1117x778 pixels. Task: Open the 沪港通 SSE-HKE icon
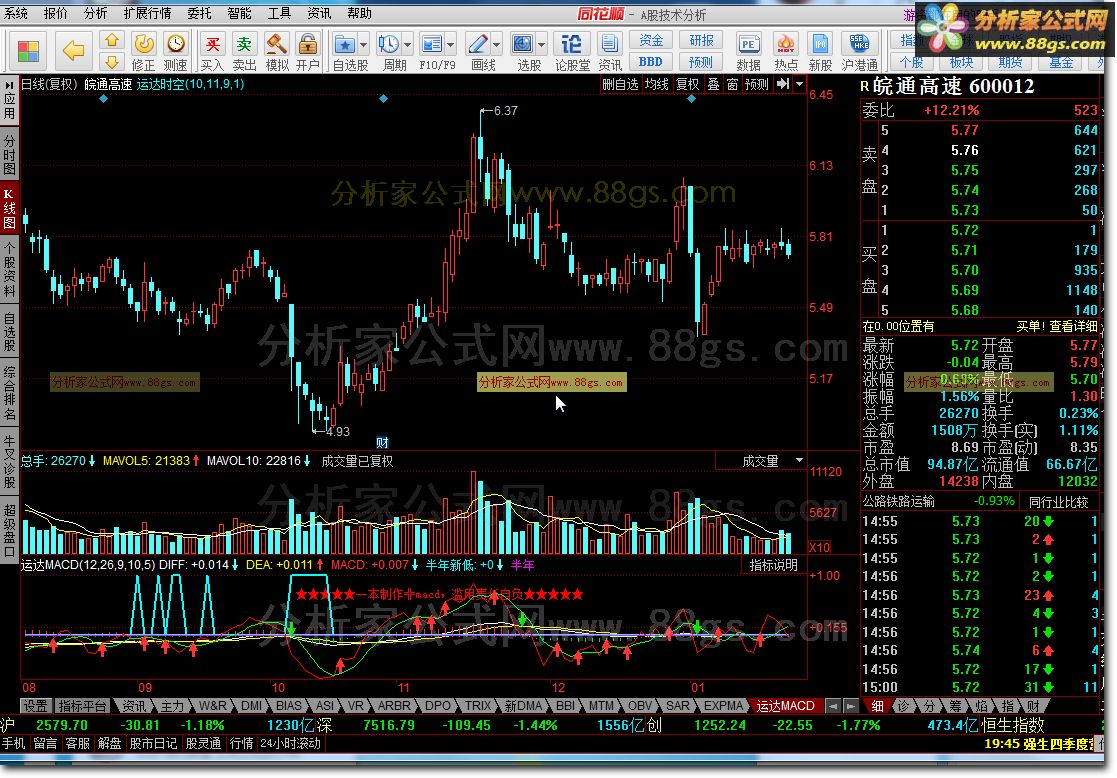pyautogui.click(x=860, y=44)
